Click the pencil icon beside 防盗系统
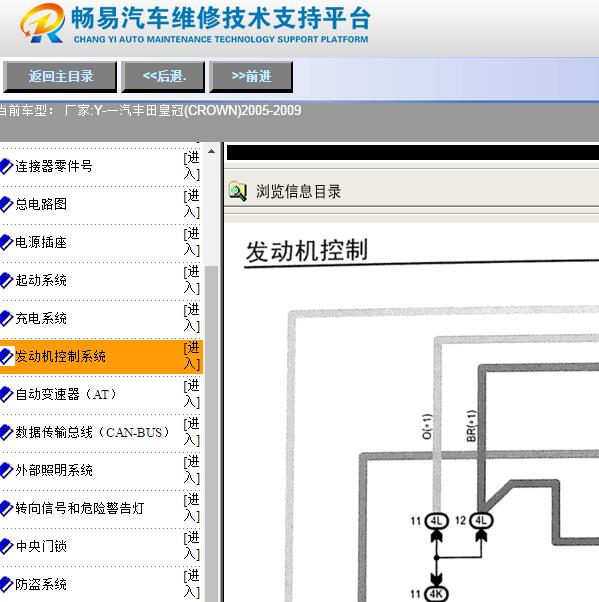599x602 pixels. point(6,584)
